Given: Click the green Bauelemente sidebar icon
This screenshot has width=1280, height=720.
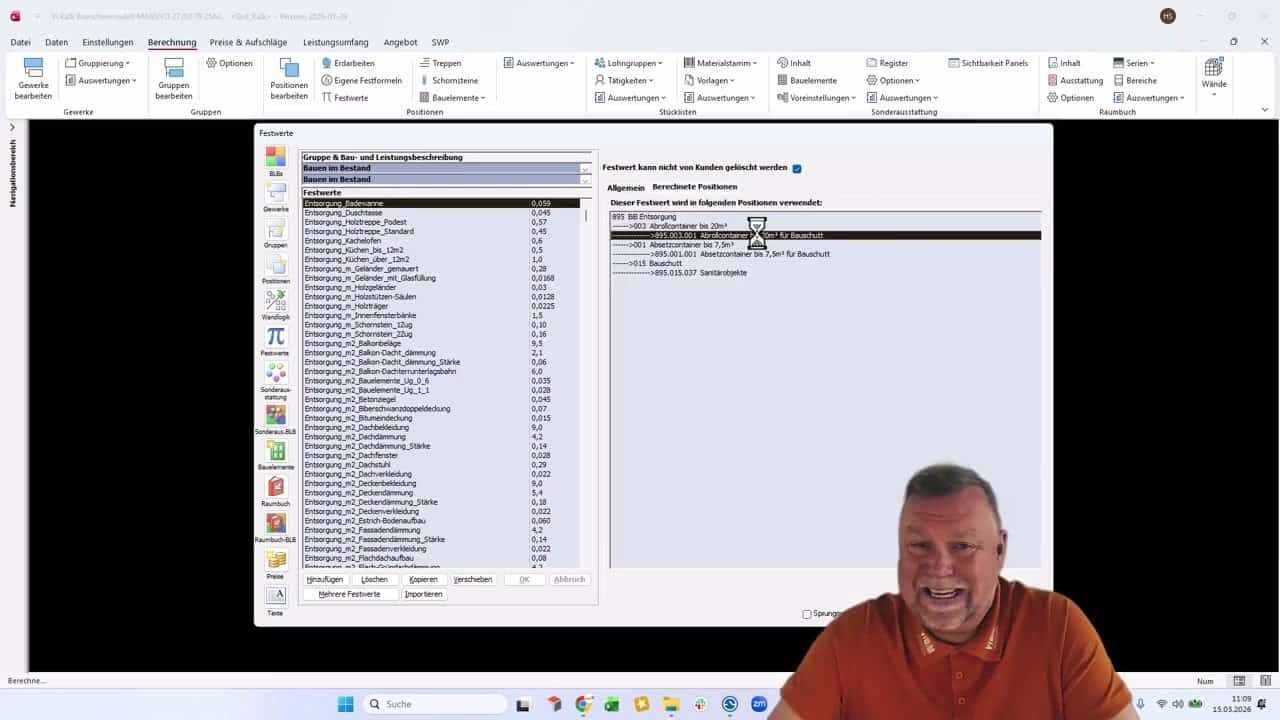Looking at the screenshot, I should coord(275,451).
